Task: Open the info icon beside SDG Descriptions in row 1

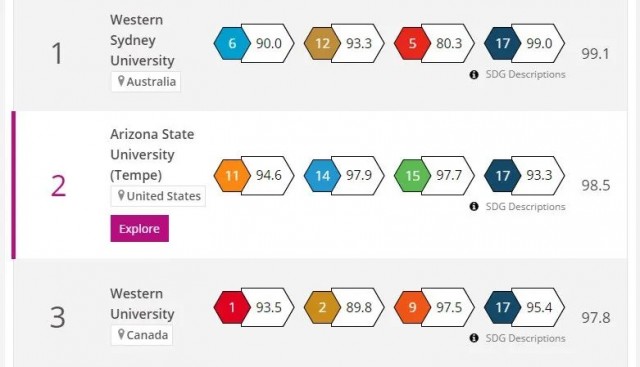Action: 473,75
